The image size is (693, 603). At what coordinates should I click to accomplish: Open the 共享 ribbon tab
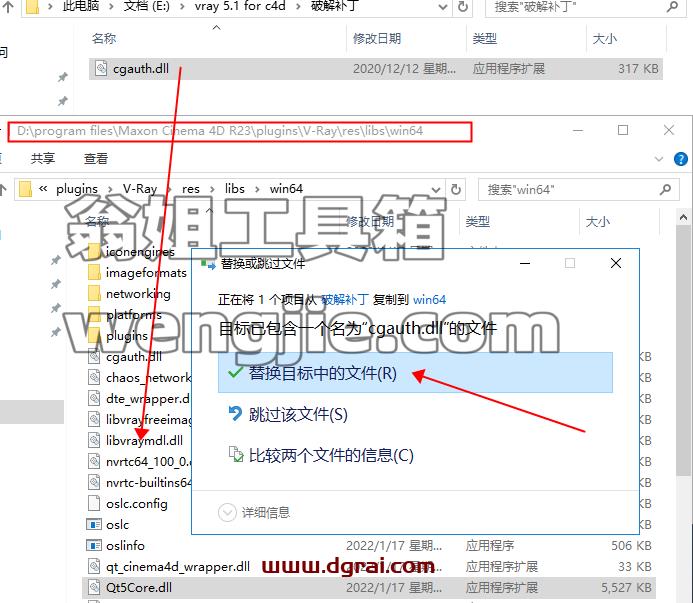point(43,158)
